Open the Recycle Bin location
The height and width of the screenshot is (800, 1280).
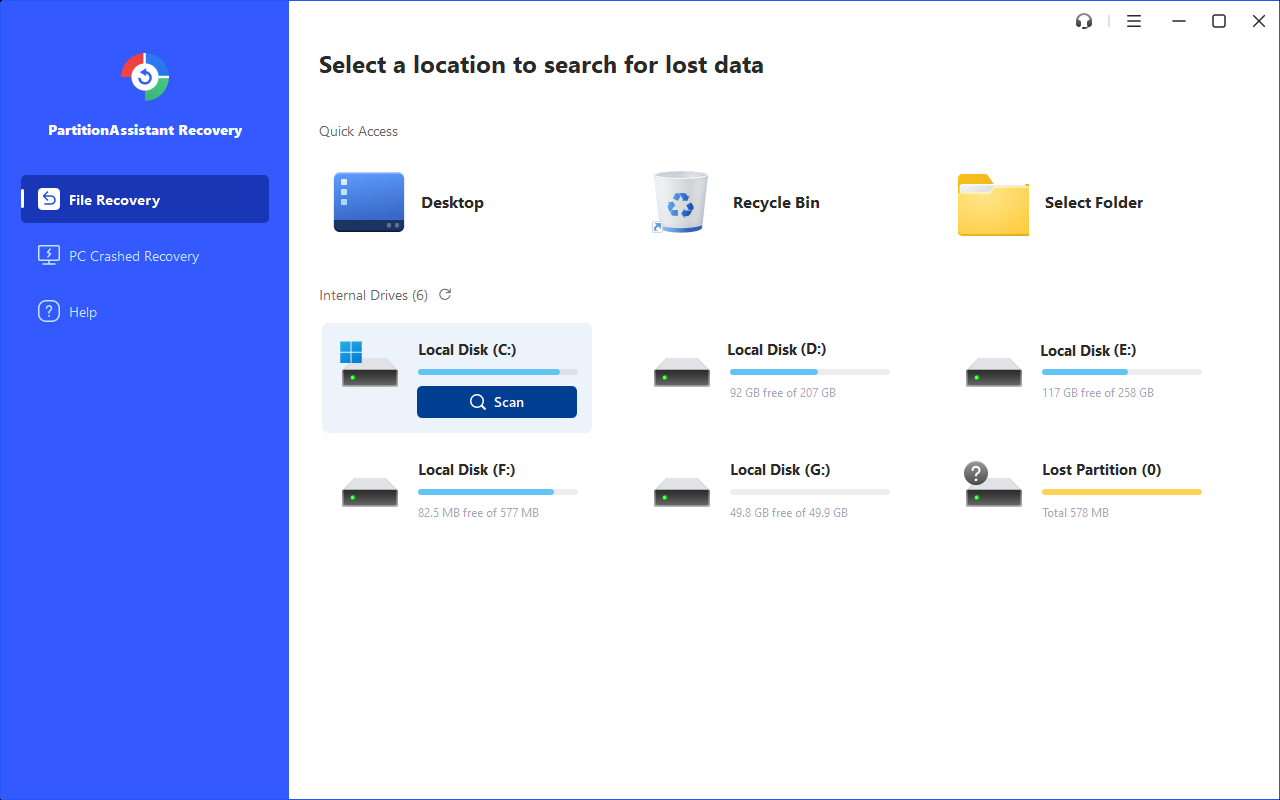(x=680, y=201)
